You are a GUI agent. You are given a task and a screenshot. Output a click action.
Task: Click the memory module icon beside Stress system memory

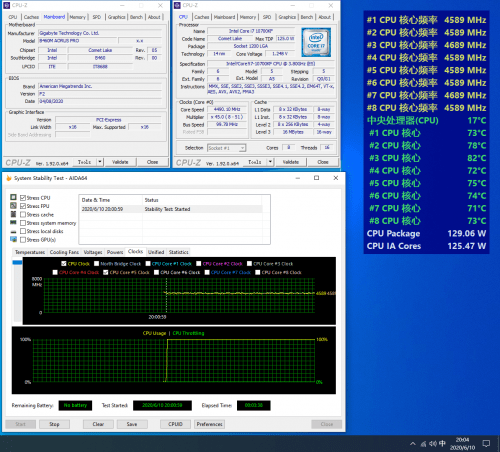13,223
